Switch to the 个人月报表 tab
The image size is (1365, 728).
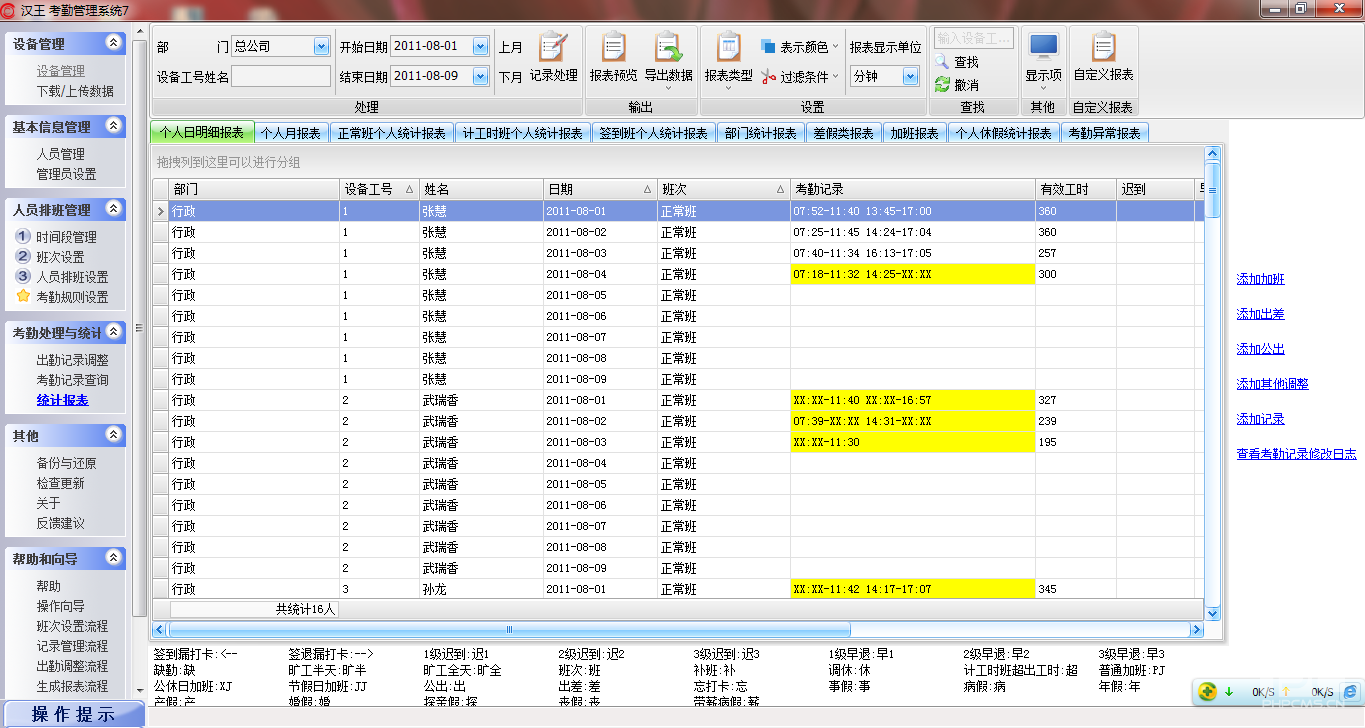click(290, 133)
